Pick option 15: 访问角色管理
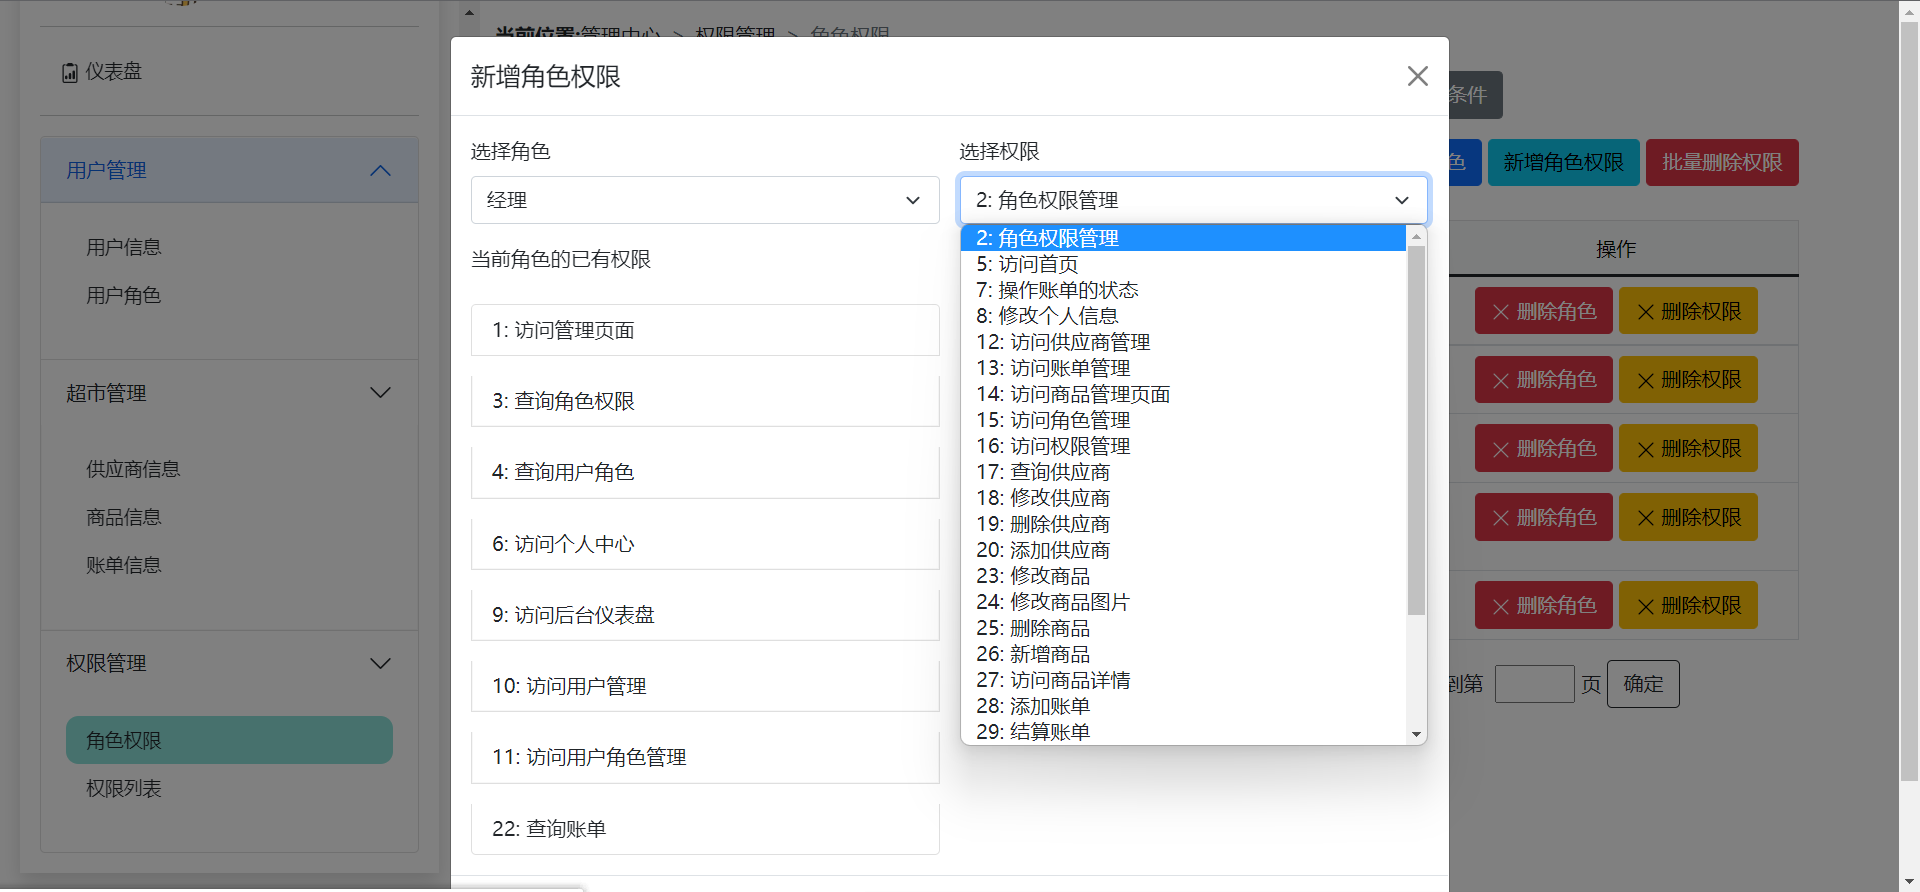 point(1183,420)
